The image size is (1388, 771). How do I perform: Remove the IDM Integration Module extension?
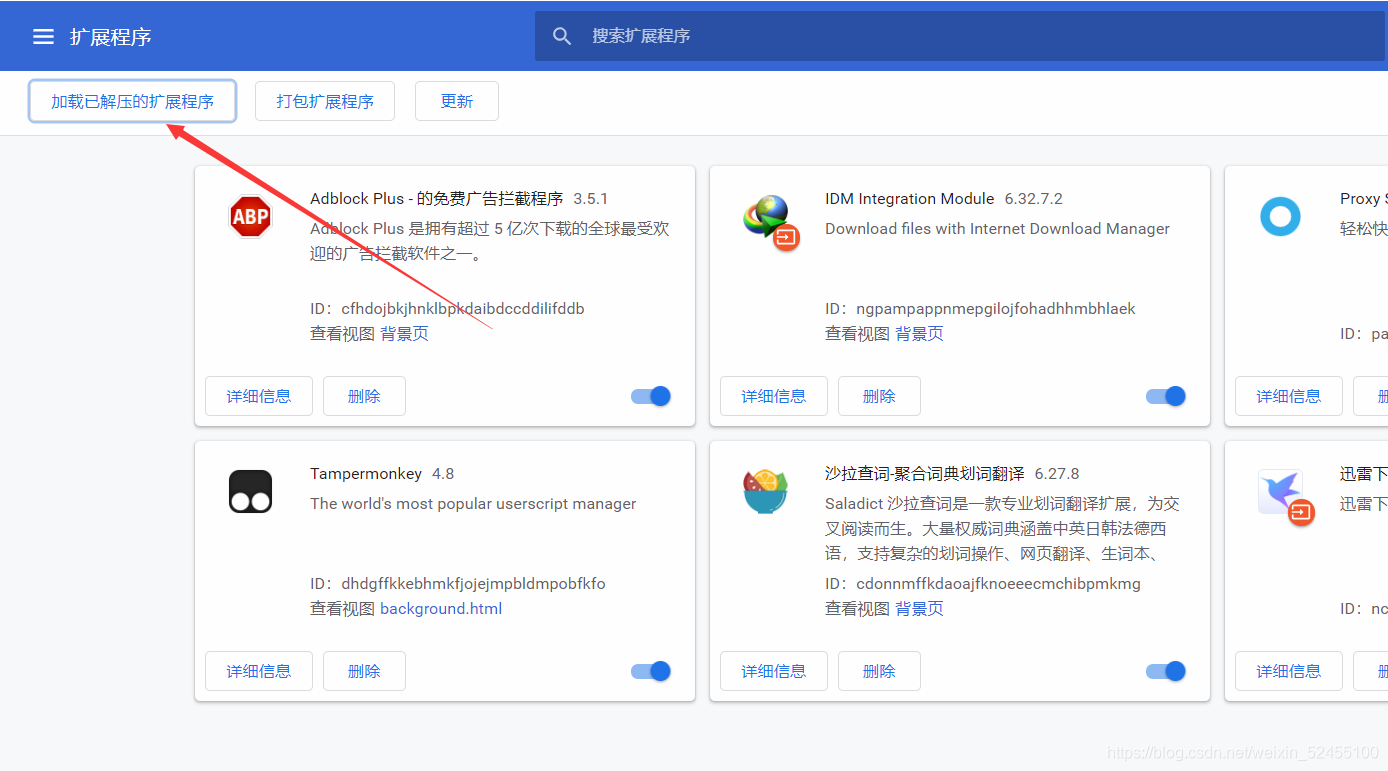click(x=879, y=396)
